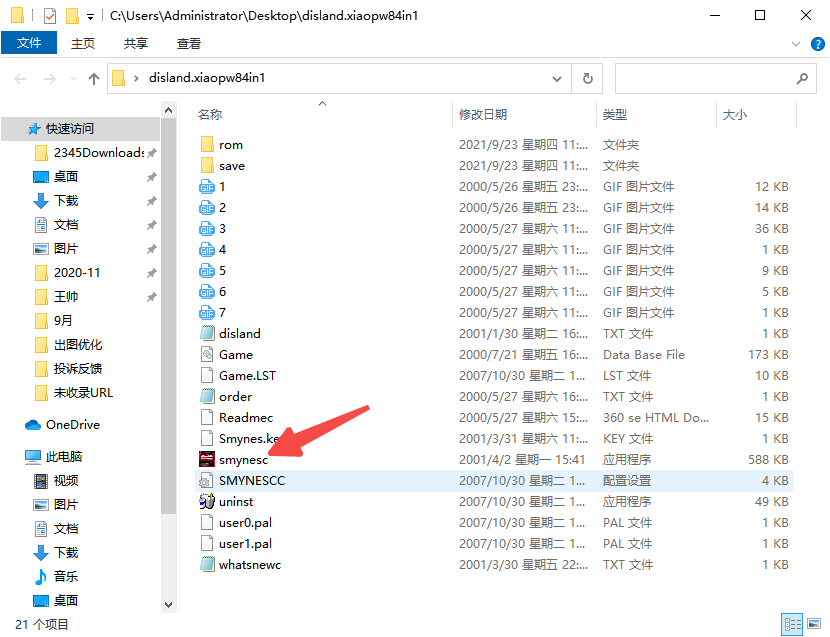This screenshot has height=637, width=830.
Task: Select the Game database file
Action: point(238,354)
